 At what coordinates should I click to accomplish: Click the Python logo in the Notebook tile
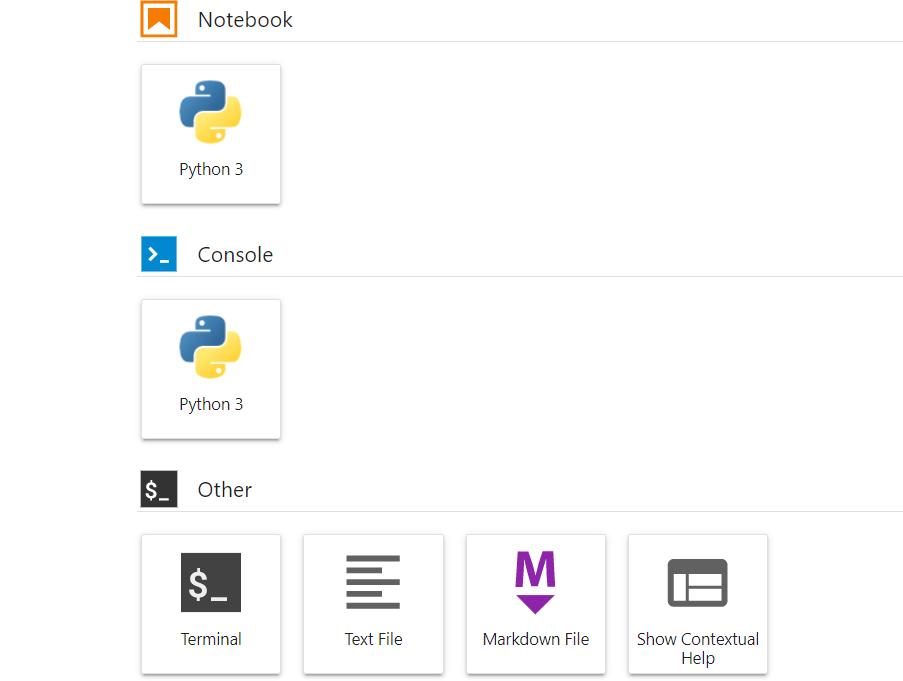[x=210, y=113]
